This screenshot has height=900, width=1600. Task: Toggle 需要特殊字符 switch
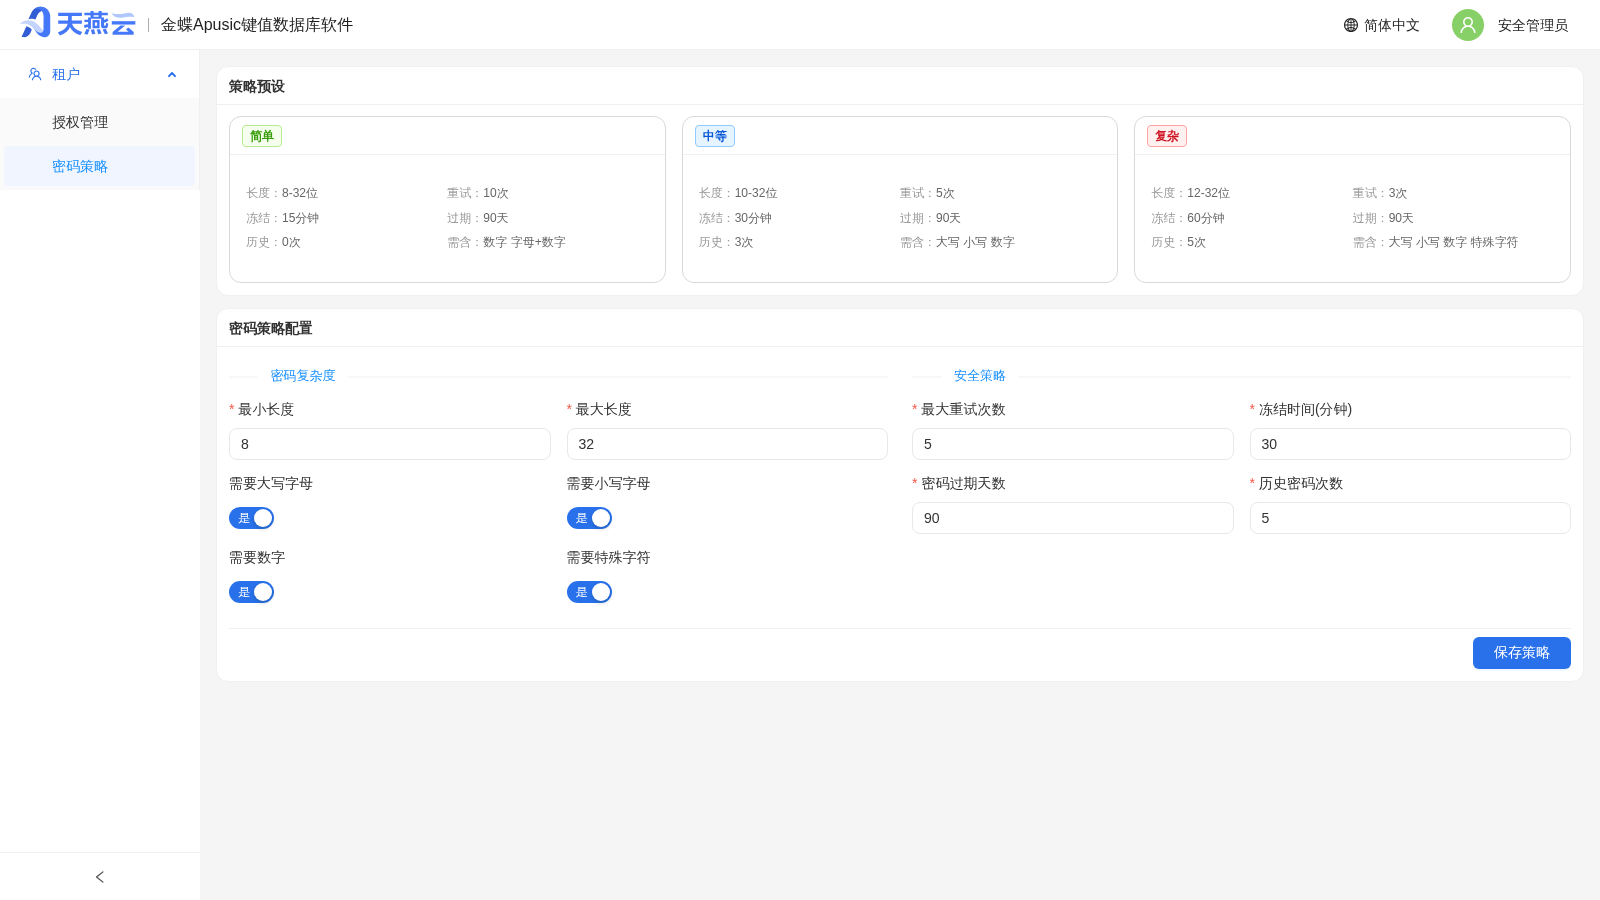(589, 592)
